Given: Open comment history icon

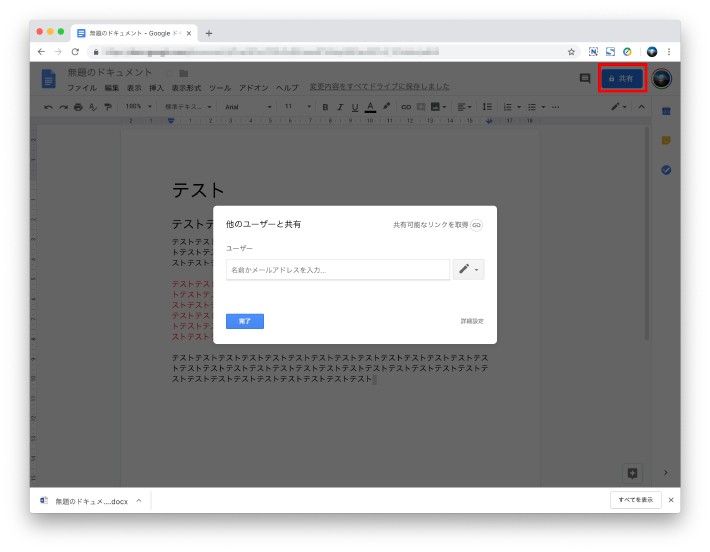Looking at the screenshot, I should [x=585, y=78].
